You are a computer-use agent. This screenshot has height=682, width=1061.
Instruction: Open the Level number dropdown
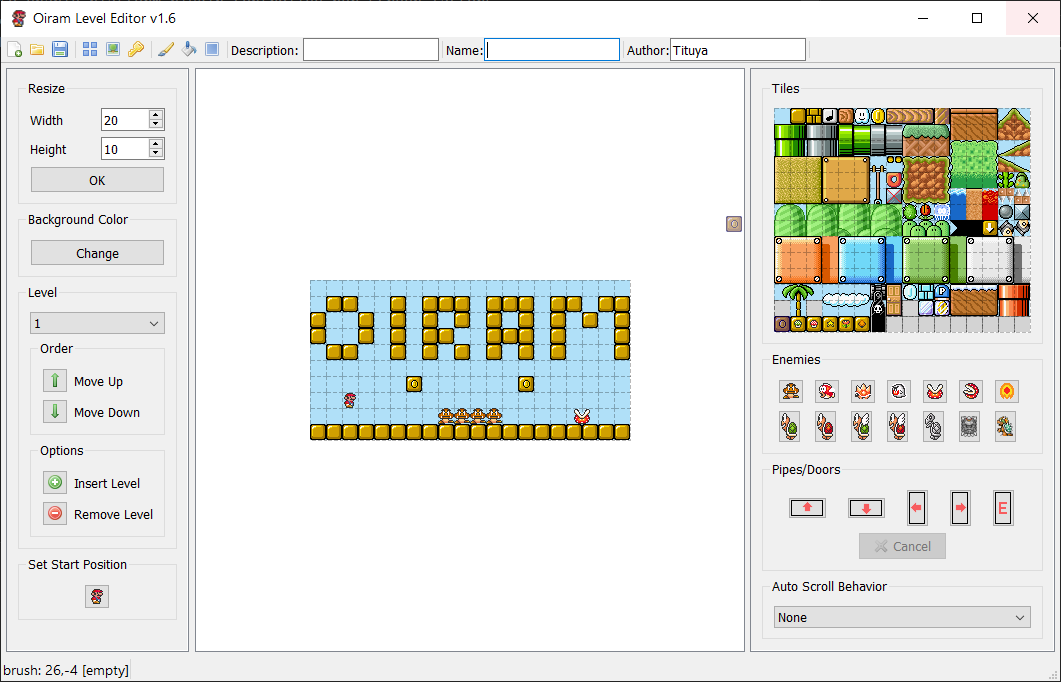pos(97,323)
